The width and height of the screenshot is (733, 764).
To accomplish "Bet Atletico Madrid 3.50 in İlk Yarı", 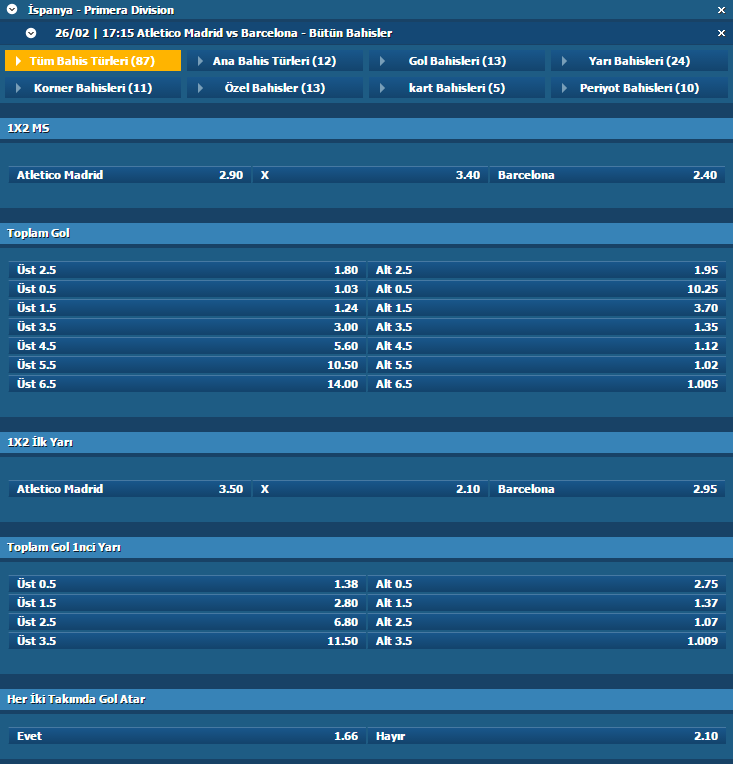I will click(130, 489).
